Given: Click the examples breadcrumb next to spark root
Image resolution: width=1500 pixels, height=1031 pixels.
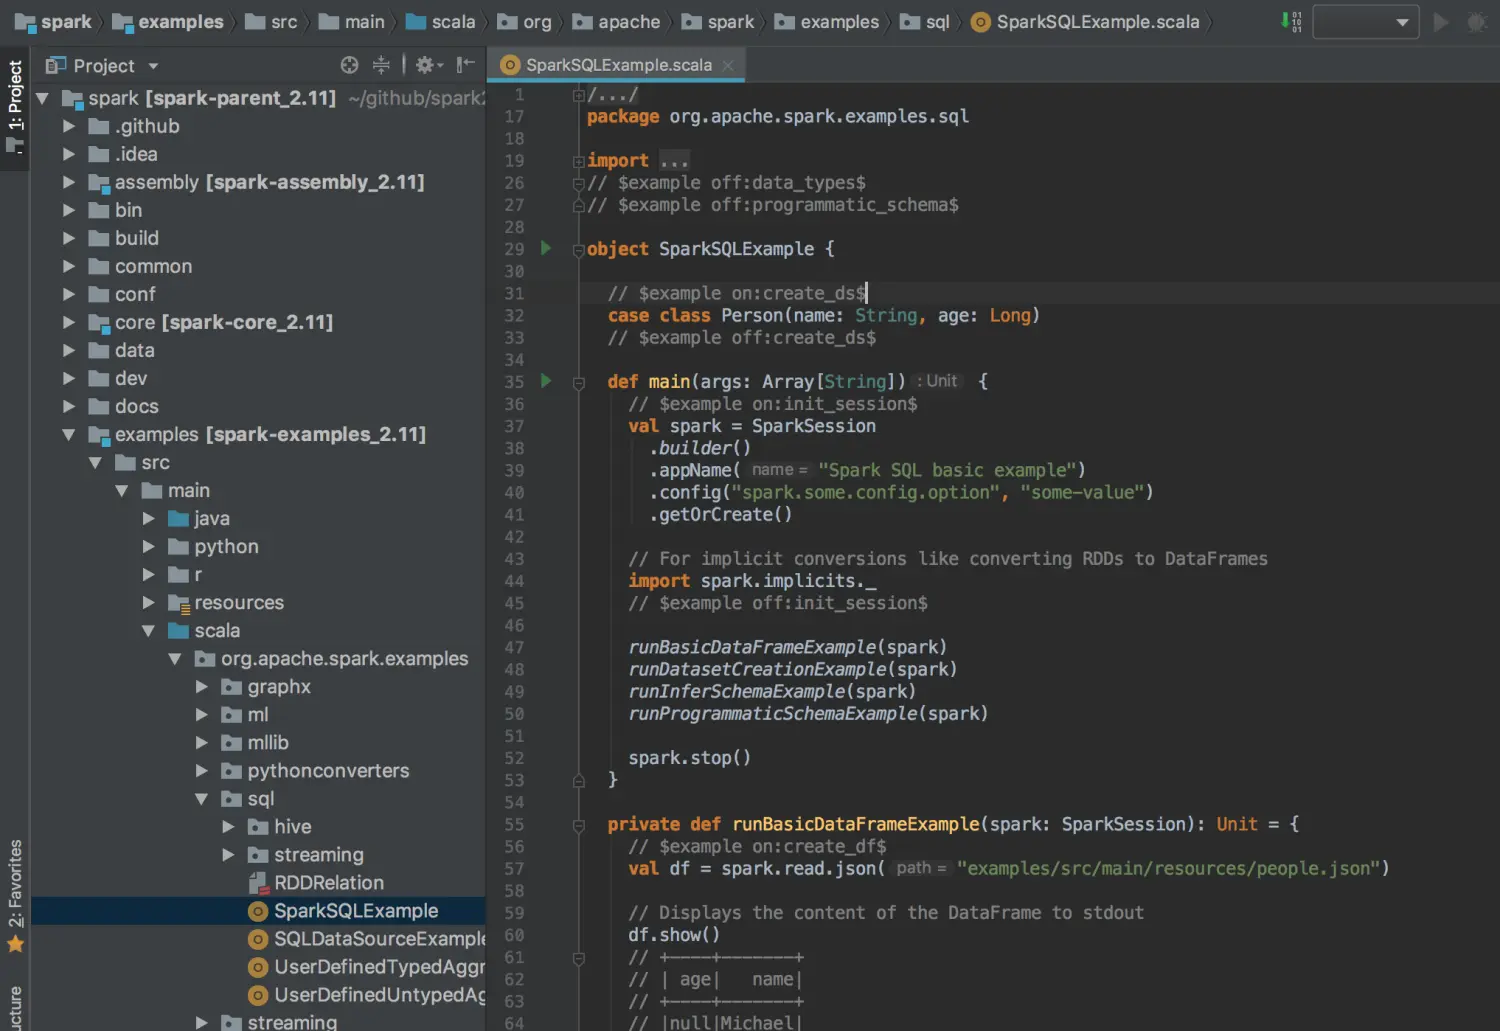Looking at the screenshot, I should pos(167,22).
